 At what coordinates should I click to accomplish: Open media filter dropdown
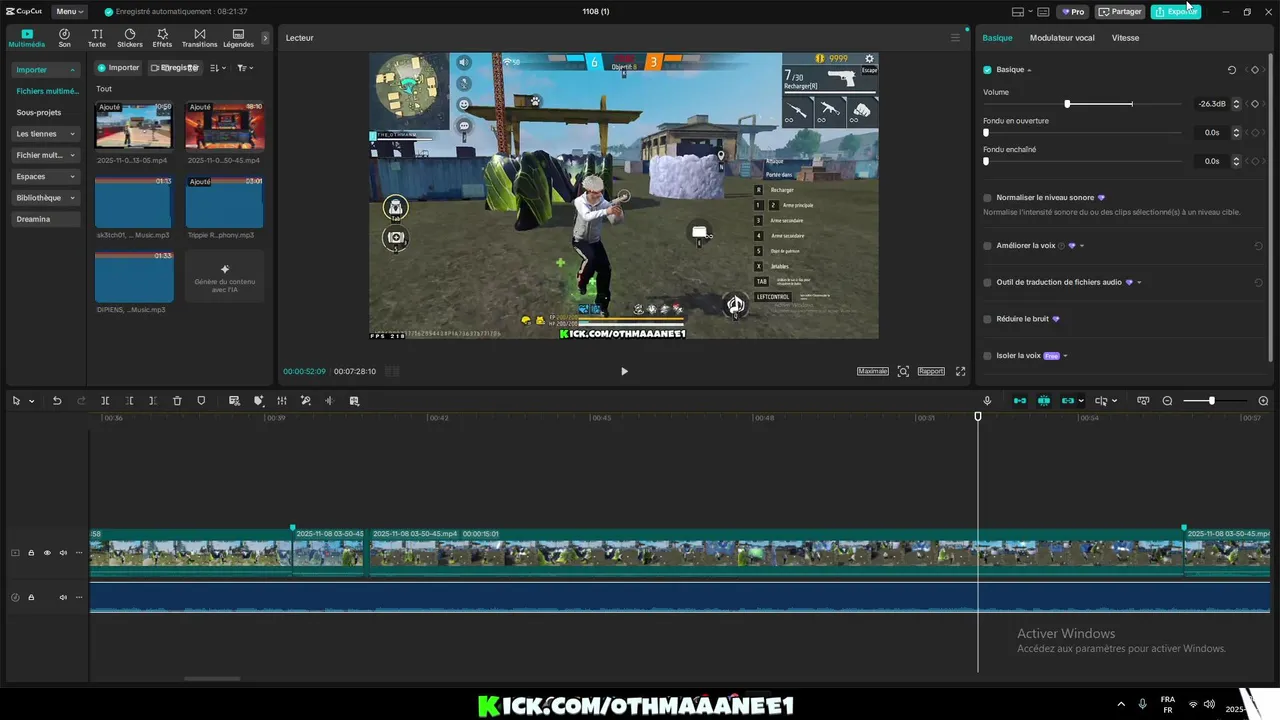[x=245, y=68]
